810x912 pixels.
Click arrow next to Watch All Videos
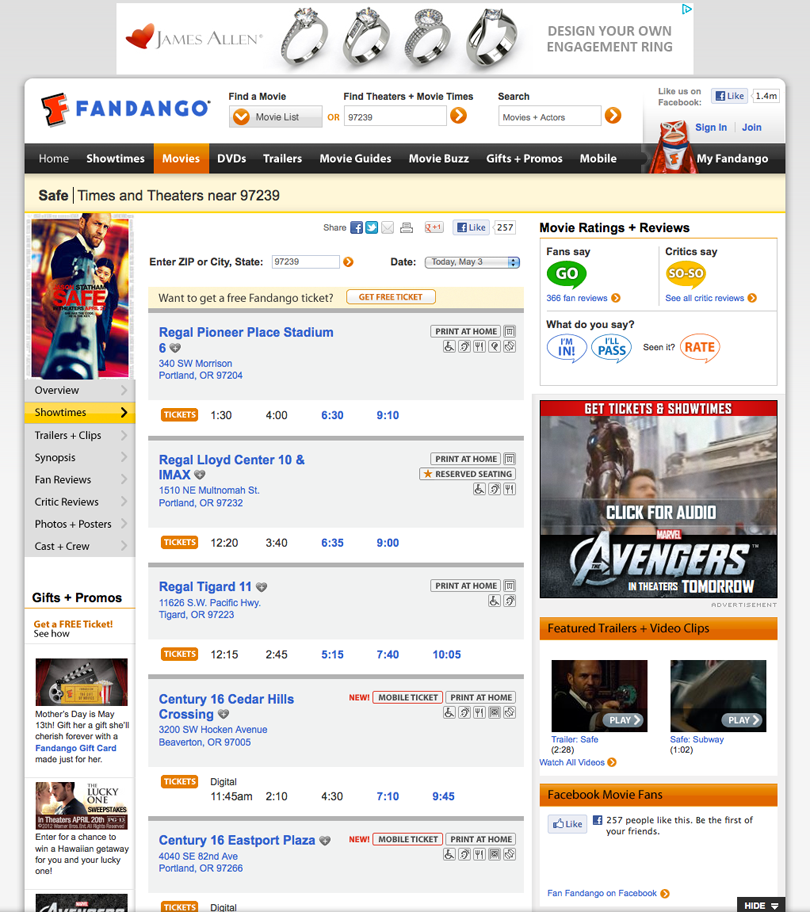[x=612, y=762]
